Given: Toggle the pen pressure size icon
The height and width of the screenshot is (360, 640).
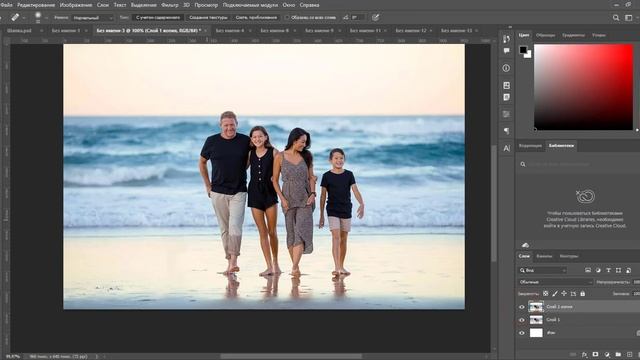Looking at the screenshot, I should pyautogui.click(x=376, y=18).
